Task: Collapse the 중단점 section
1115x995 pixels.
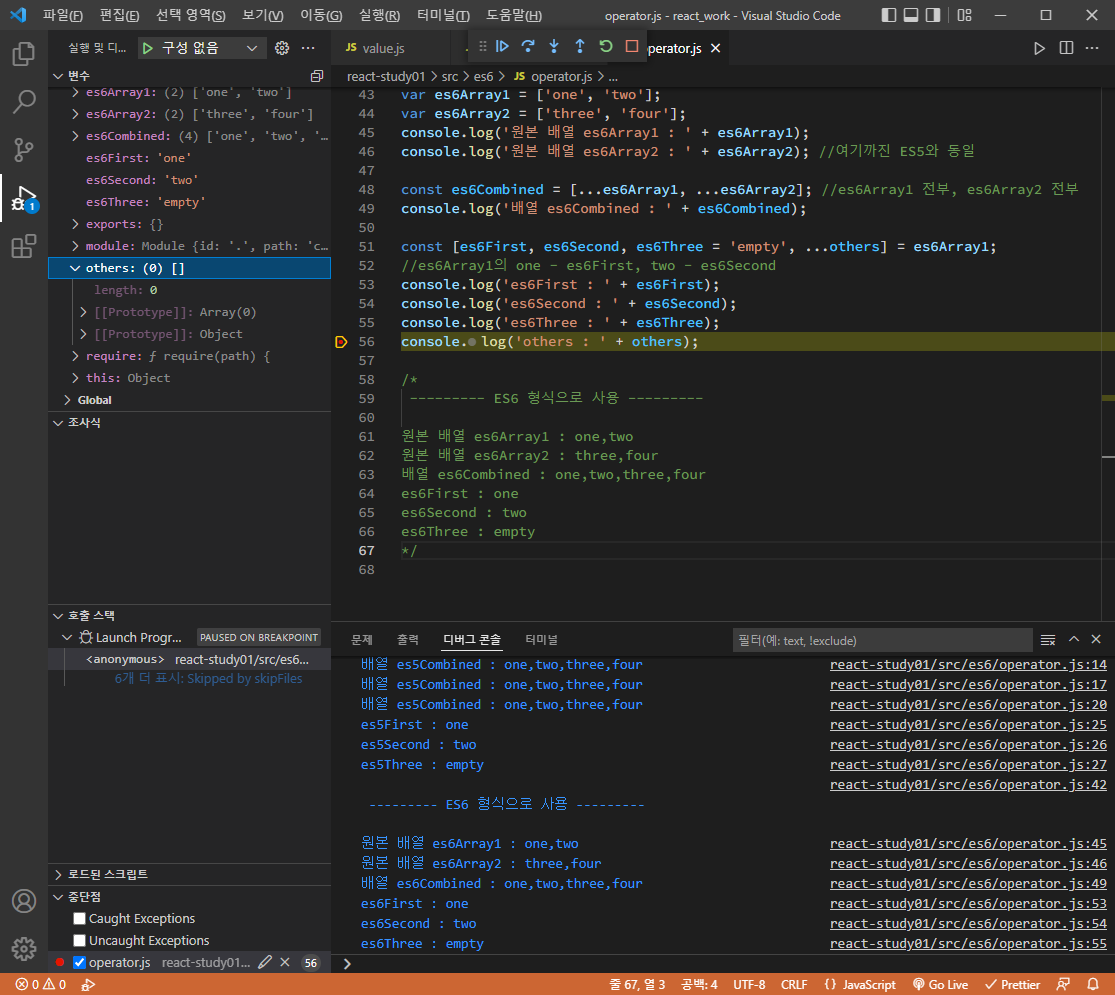Action: tap(58, 896)
